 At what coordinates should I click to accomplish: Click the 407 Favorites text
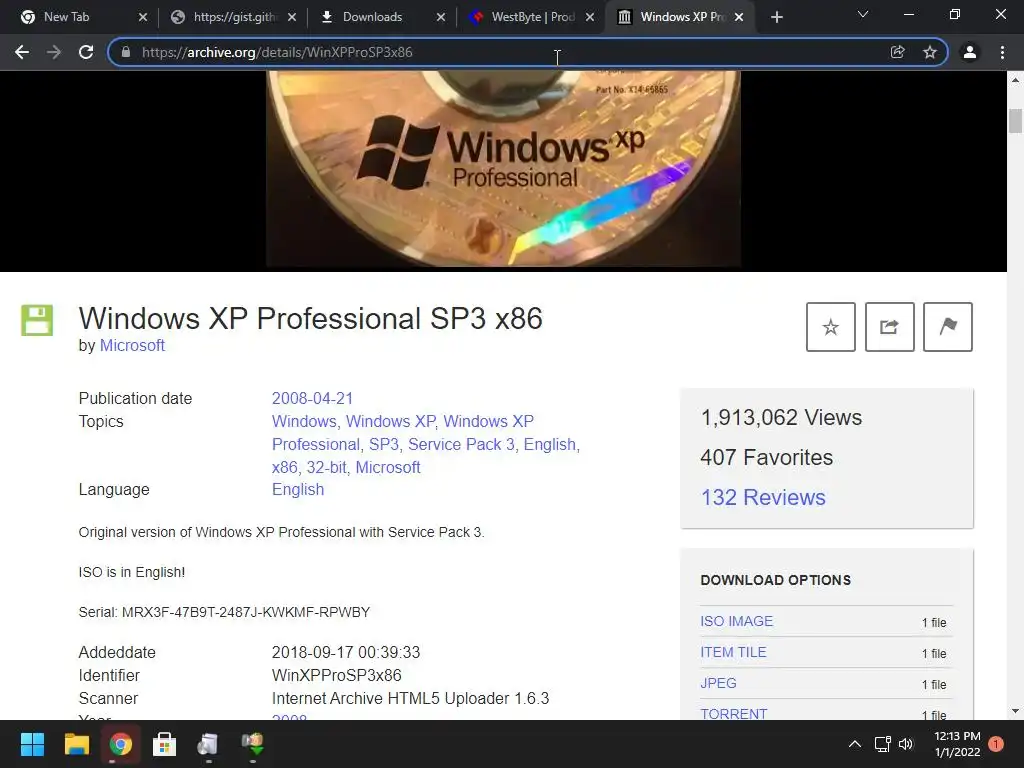pyautogui.click(x=767, y=457)
